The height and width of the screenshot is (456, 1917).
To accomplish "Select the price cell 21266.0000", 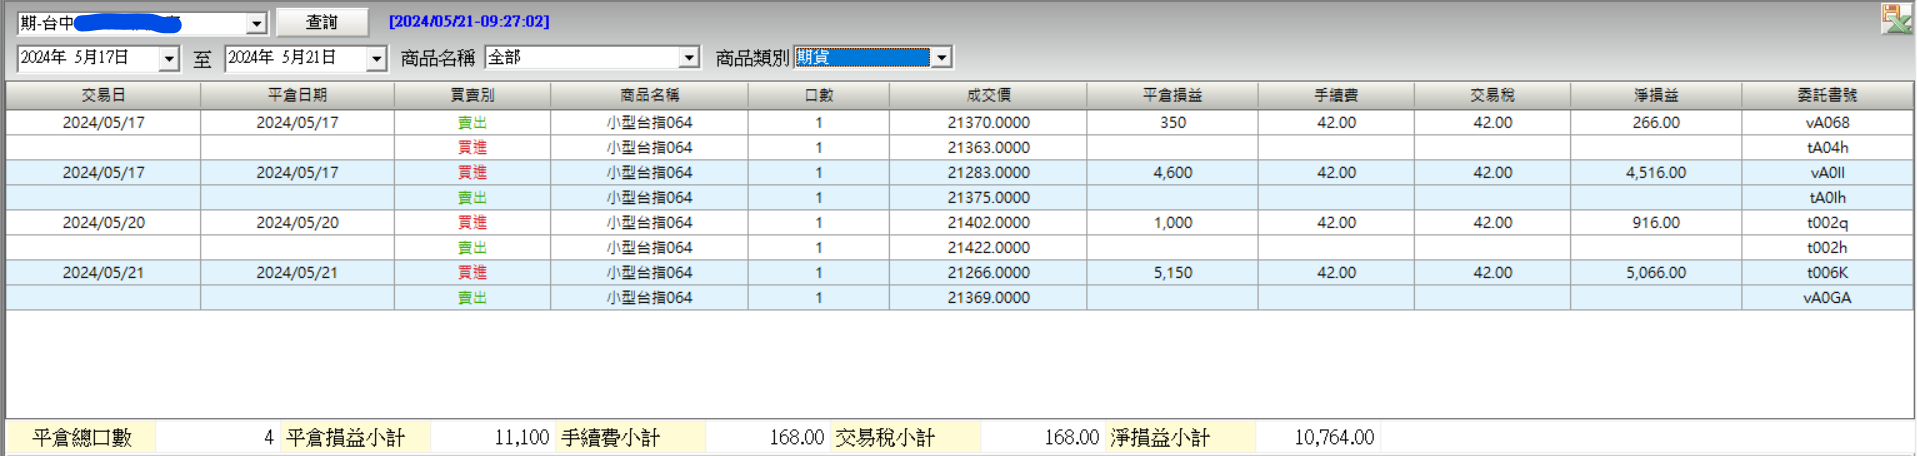I will 988,272.
